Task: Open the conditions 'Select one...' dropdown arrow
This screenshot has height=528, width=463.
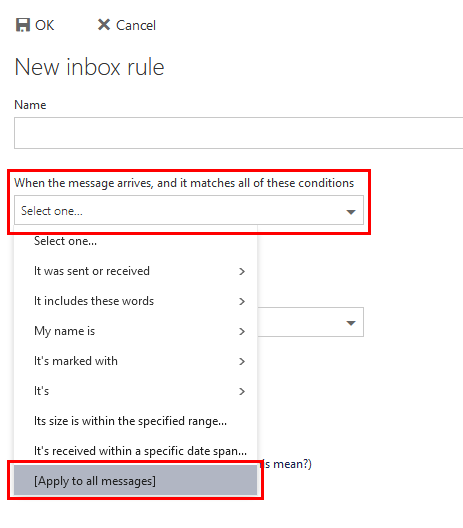Action: 351,212
